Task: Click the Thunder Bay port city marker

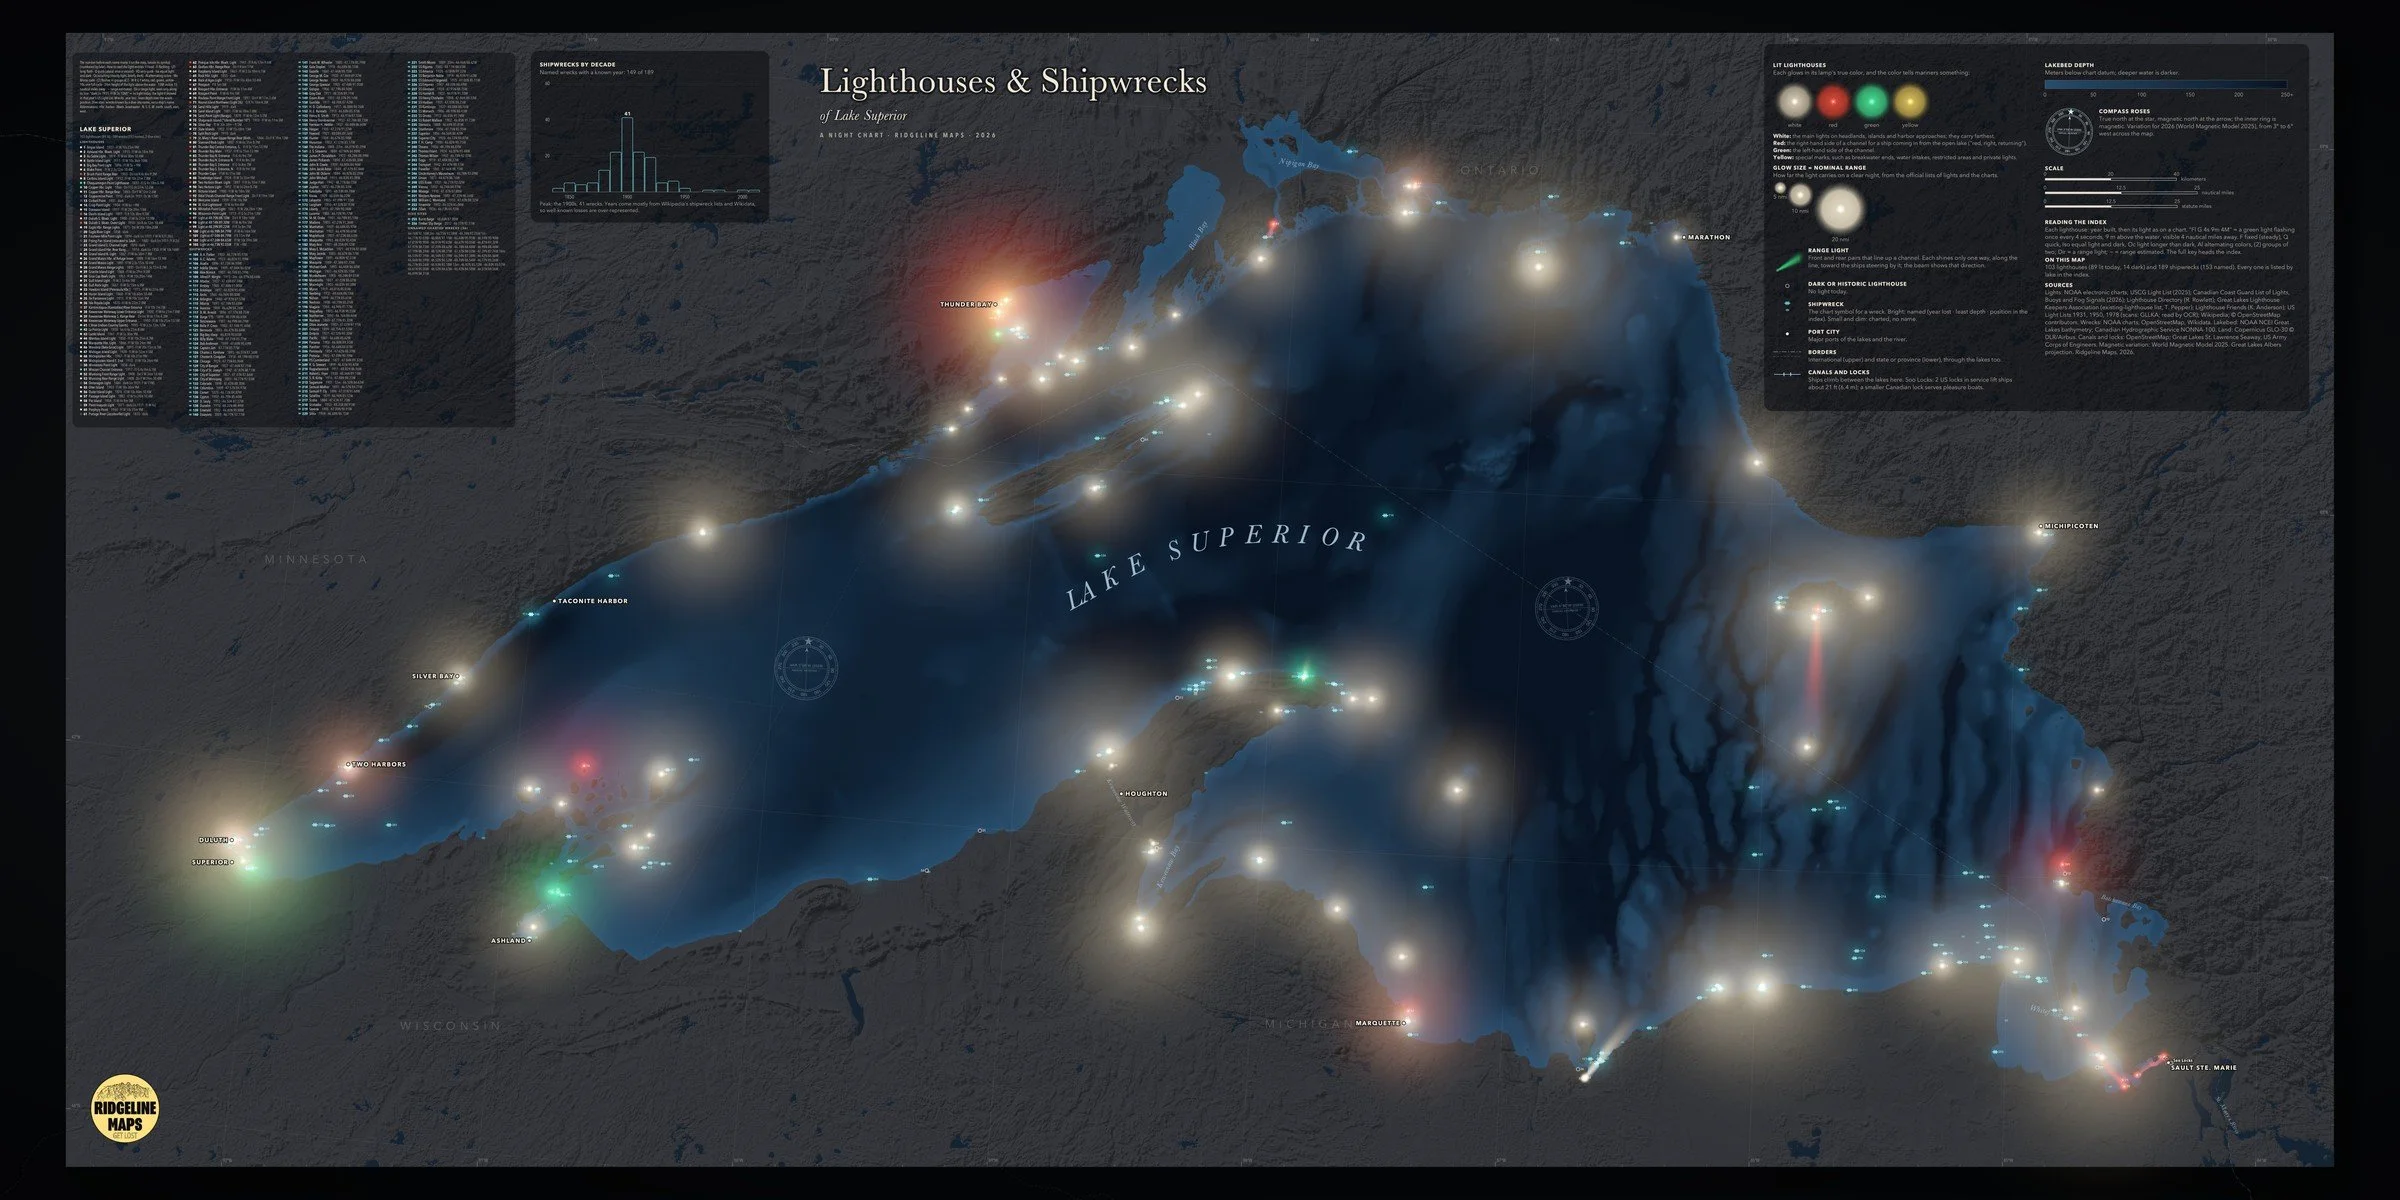Action: [x=995, y=303]
